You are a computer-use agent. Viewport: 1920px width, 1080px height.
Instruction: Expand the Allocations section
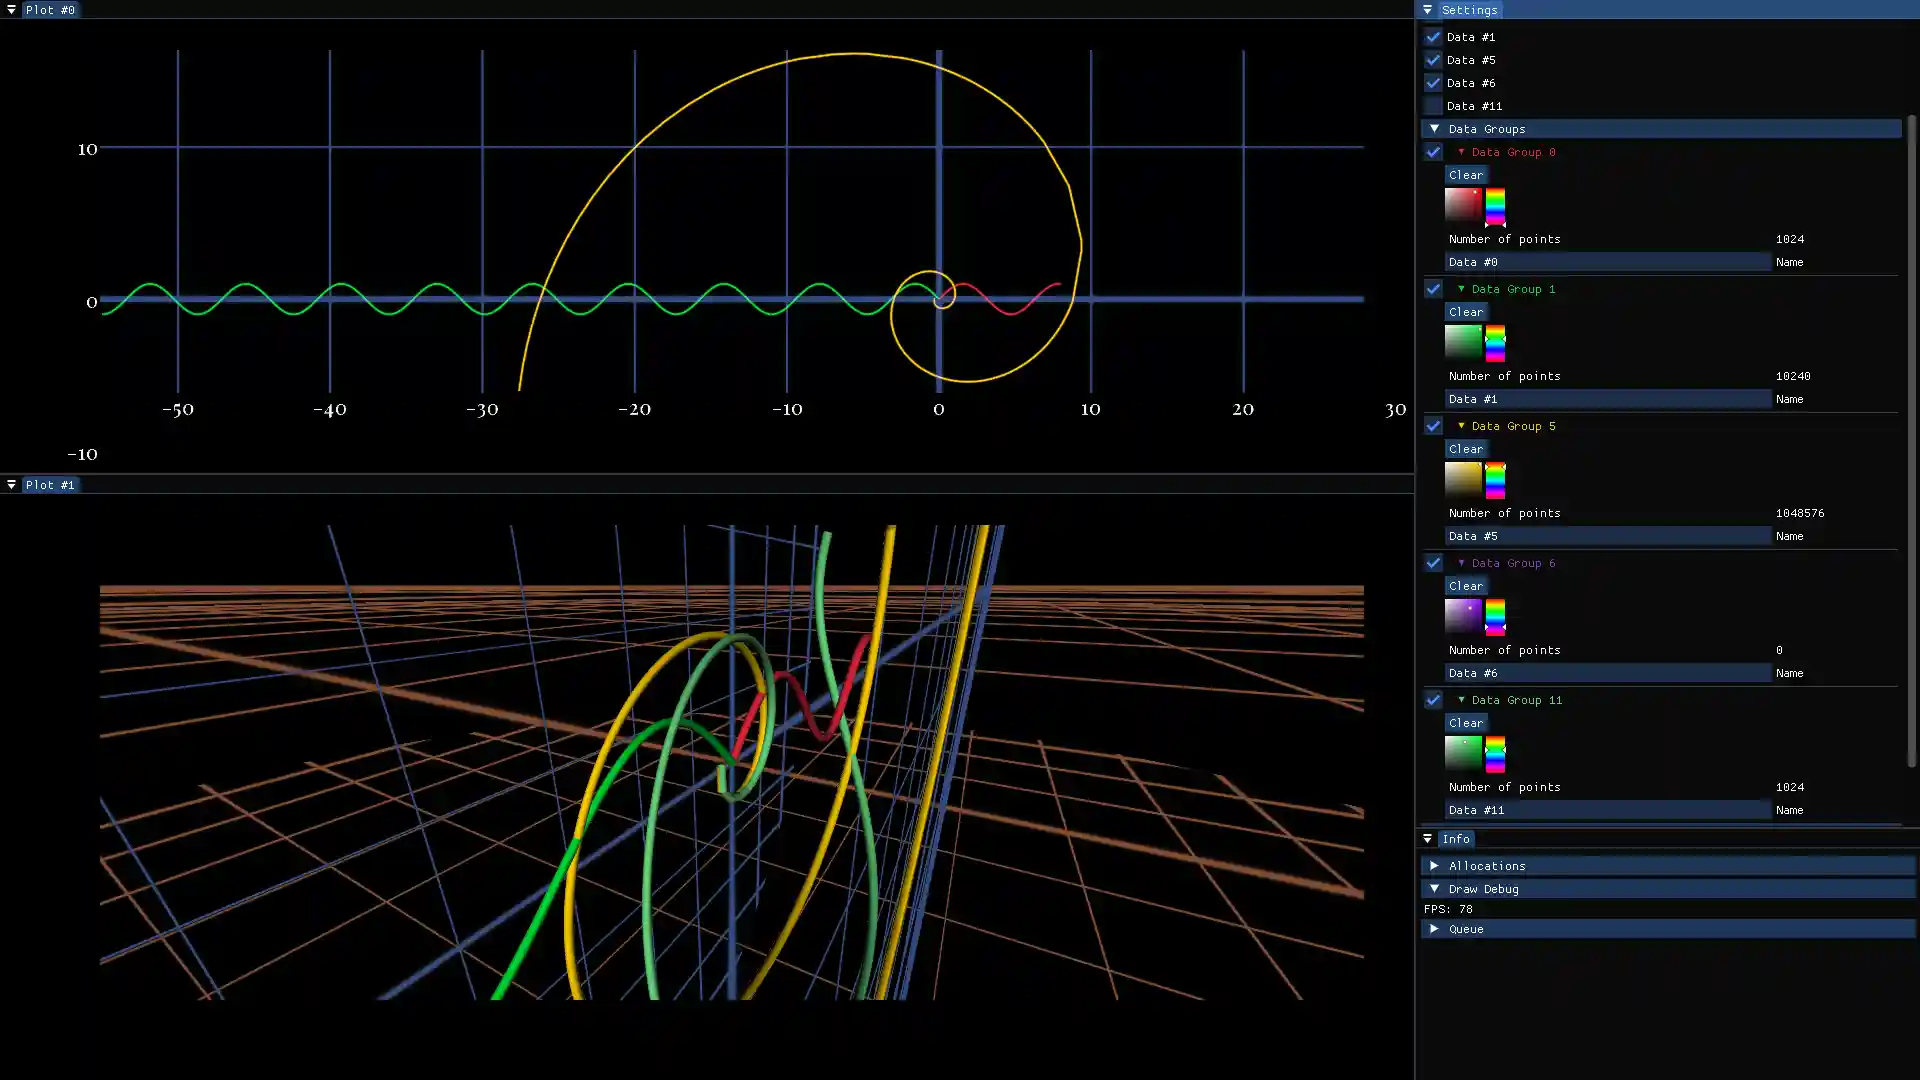[x=1436, y=865]
